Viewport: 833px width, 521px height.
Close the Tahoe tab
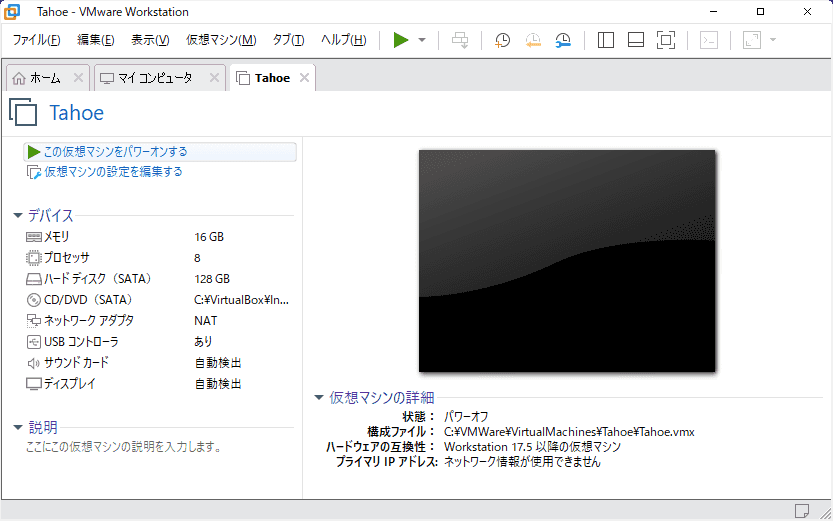(x=305, y=78)
